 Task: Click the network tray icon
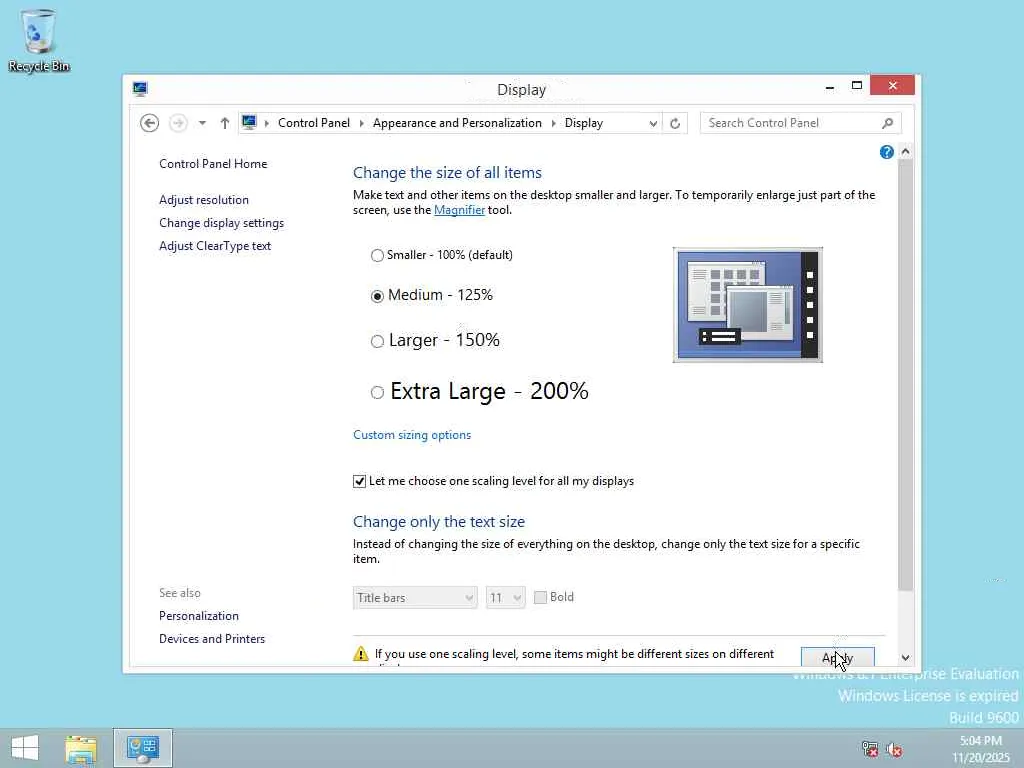click(869, 749)
